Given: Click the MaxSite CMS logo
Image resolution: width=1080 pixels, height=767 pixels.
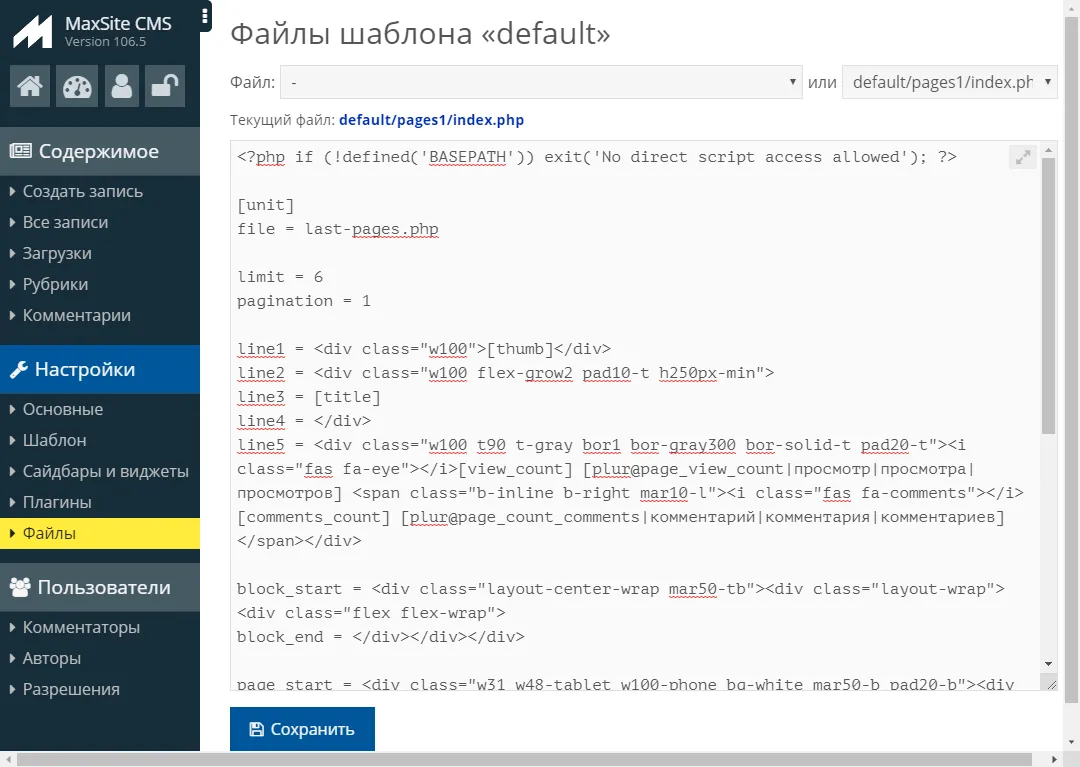Looking at the screenshot, I should [x=32, y=31].
